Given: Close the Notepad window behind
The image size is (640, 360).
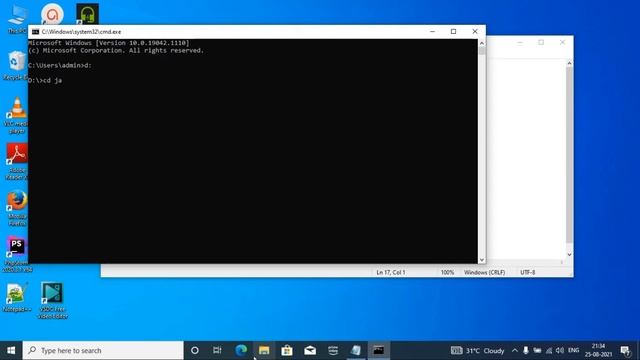Looking at the screenshot, I should coord(562,42).
